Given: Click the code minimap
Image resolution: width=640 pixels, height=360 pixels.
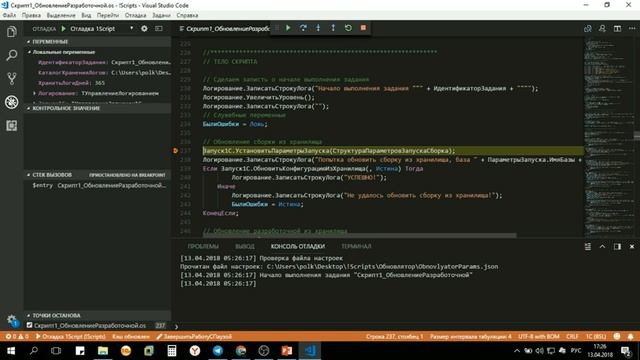Looking at the screenshot, I should point(610,137).
